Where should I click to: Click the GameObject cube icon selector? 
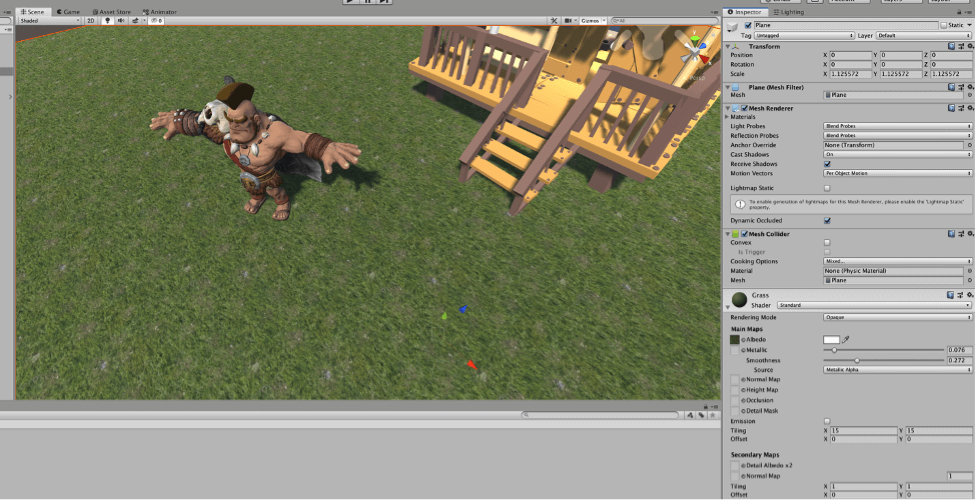pos(734,26)
